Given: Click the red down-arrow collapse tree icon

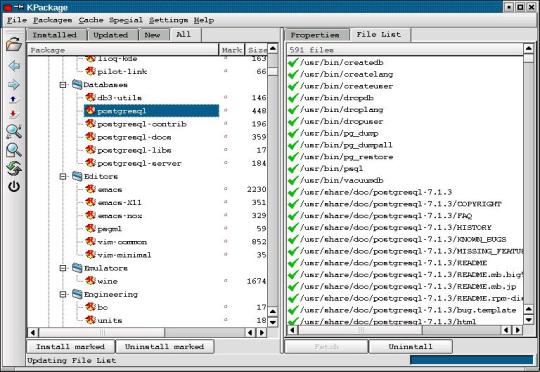Looking at the screenshot, I should tap(13, 114).
